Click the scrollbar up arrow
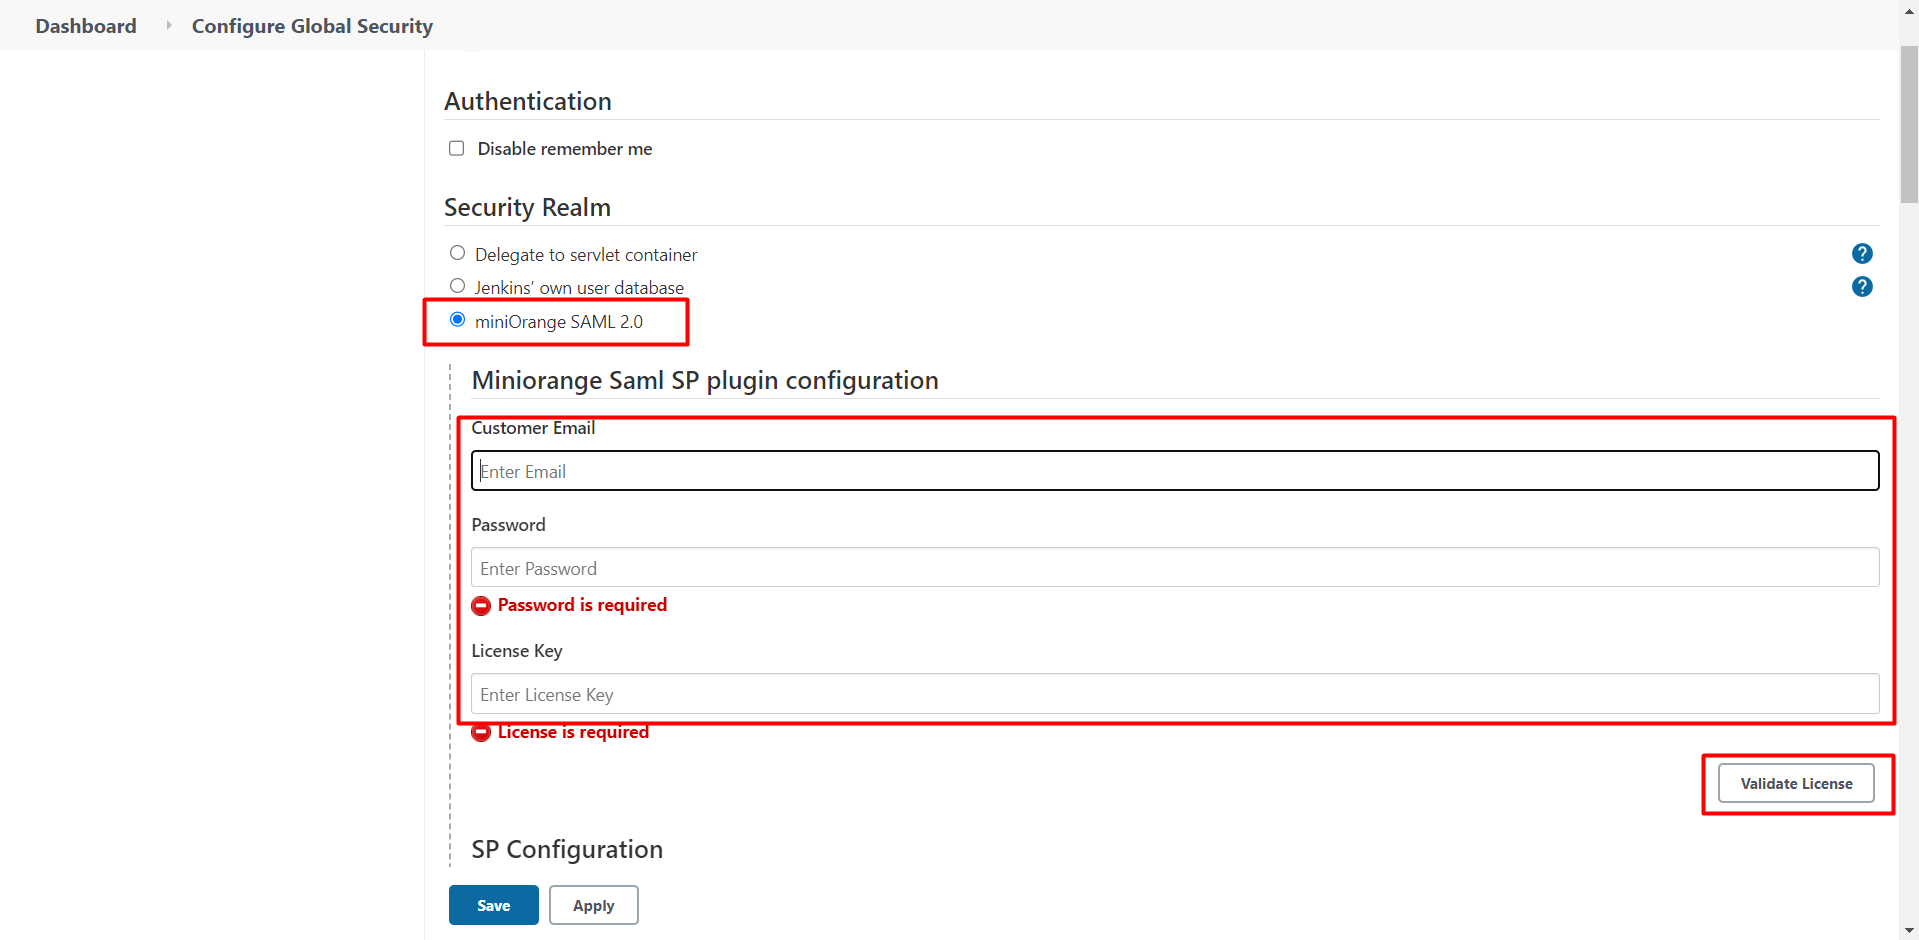The image size is (1919, 940). (1908, 10)
